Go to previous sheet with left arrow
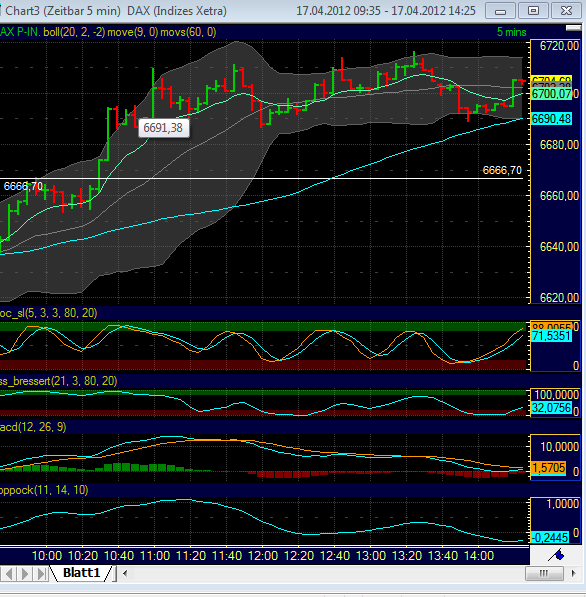Screen dimensions: 586x597 pos(9,573)
